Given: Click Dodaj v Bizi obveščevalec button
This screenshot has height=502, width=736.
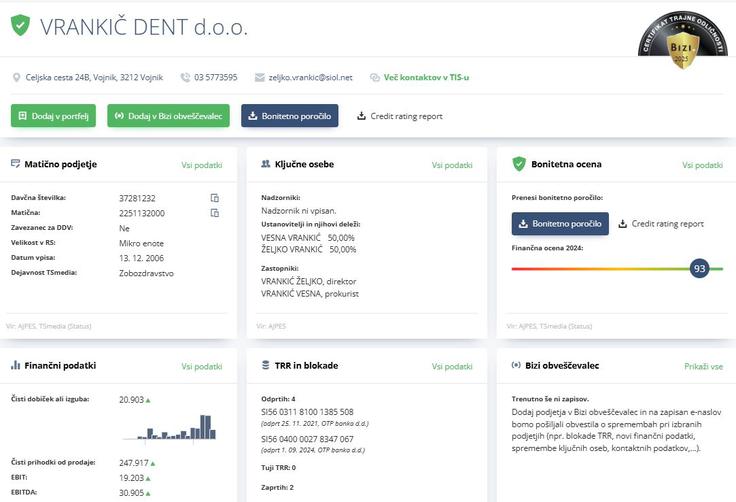Looking at the screenshot, I should click(x=169, y=116).
